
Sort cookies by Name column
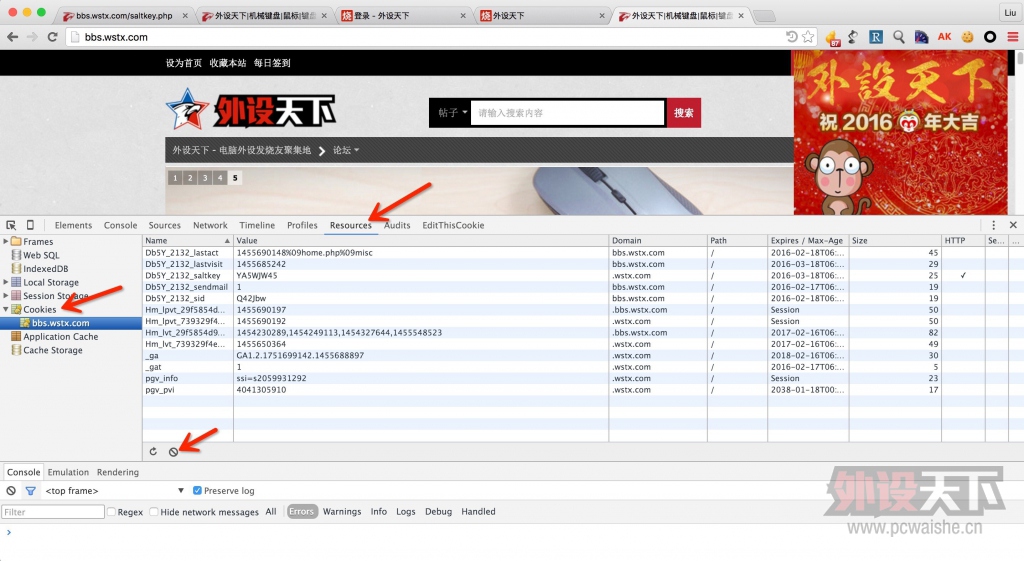pos(188,240)
